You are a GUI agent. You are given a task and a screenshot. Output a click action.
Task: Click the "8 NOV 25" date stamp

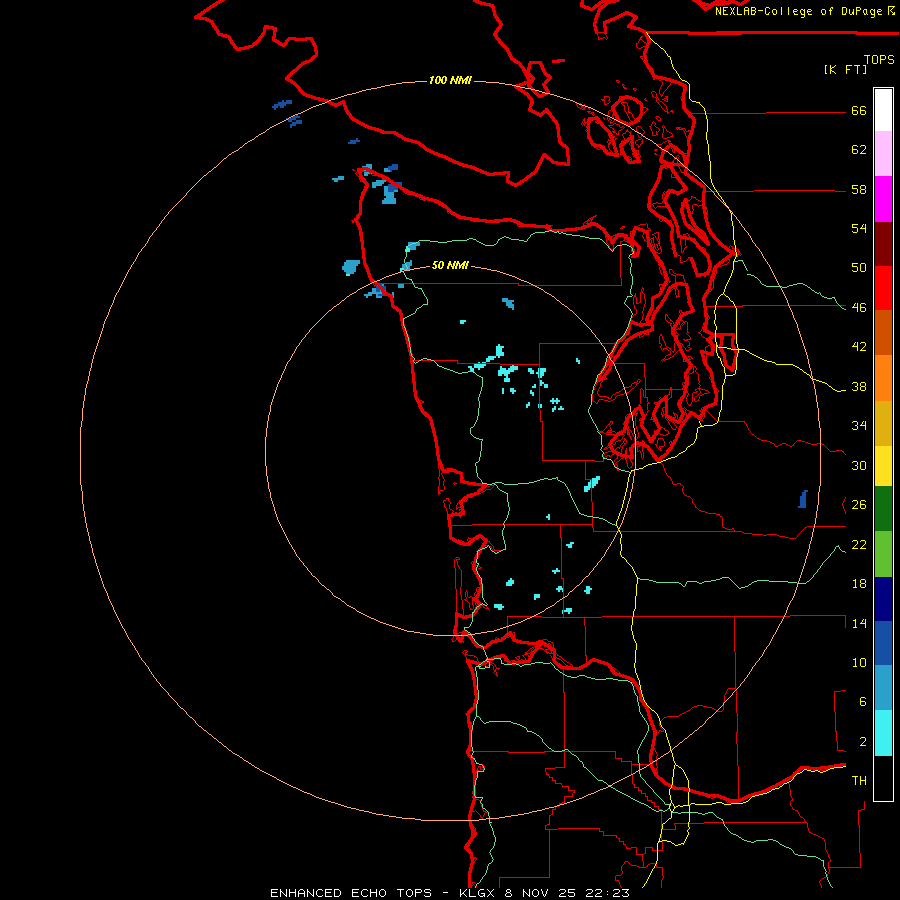click(x=540, y=893)
